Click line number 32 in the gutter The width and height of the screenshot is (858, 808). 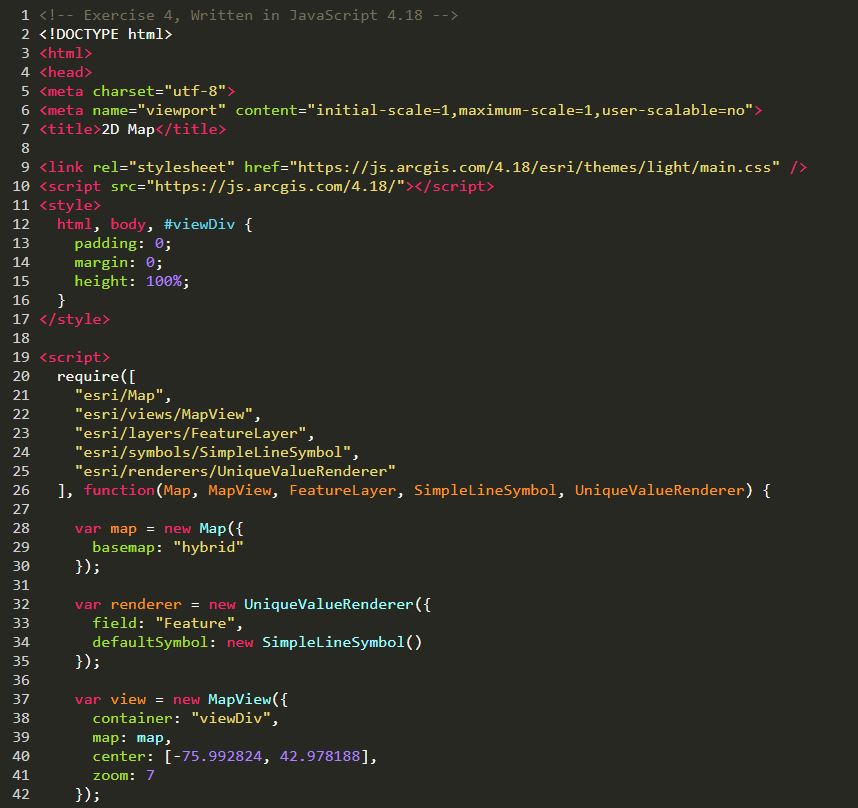click(x=21, y=604)
